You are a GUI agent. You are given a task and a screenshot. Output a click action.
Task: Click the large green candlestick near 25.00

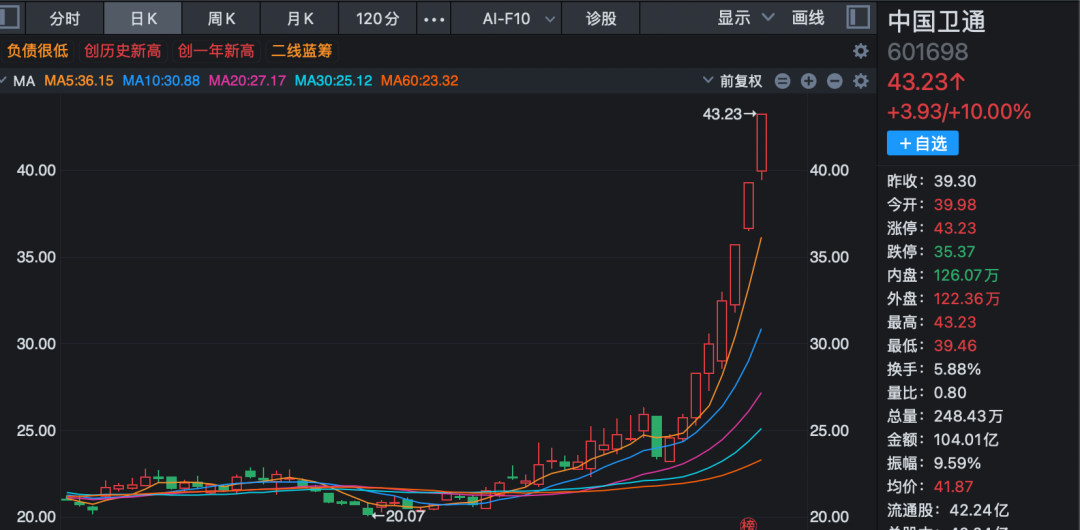(656, 436)
